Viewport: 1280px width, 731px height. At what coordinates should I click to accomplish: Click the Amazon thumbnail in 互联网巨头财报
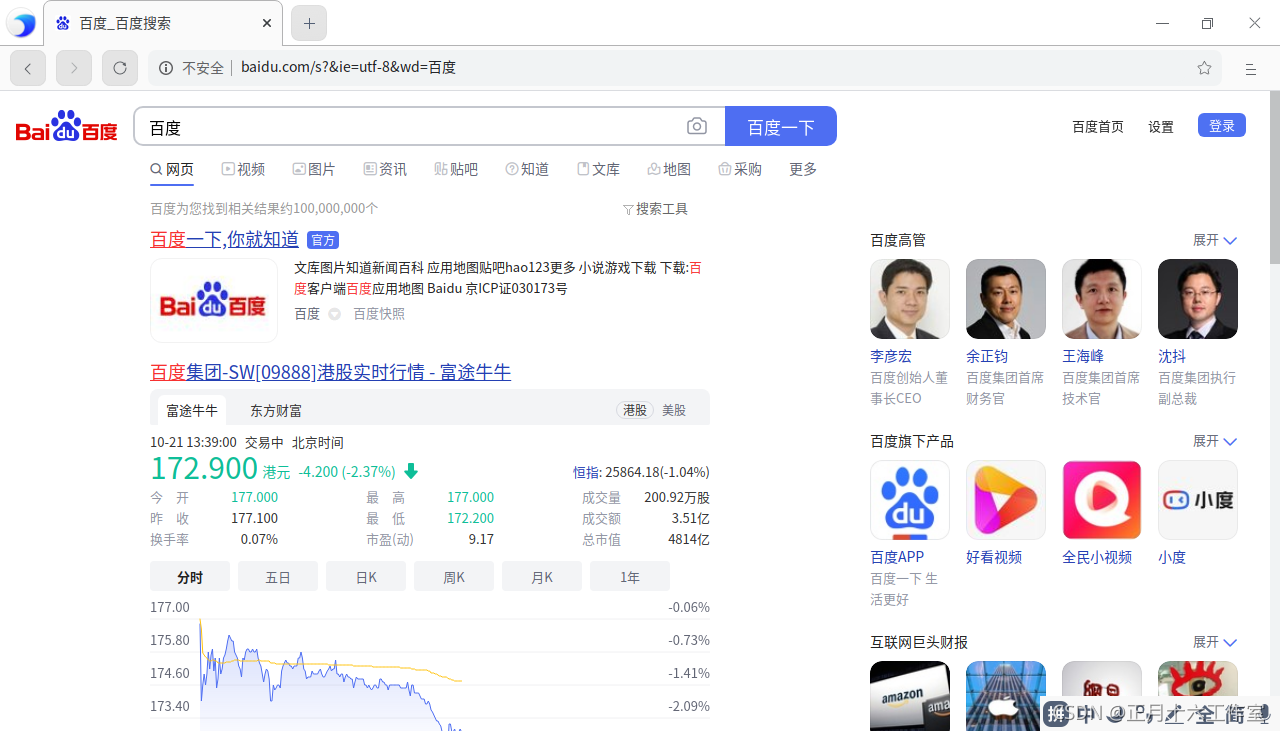point(910,696)
